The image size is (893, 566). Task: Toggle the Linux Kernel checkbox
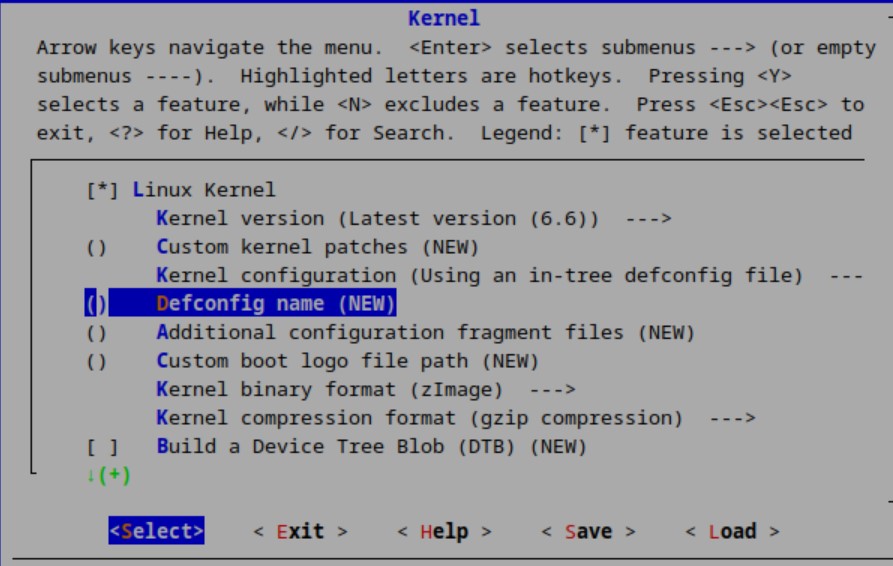[x=103, y=190]
